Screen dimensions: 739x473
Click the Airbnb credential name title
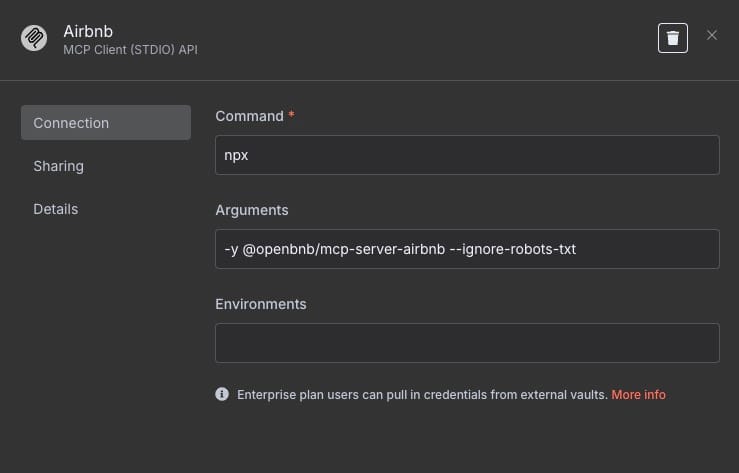click(88, 32)
